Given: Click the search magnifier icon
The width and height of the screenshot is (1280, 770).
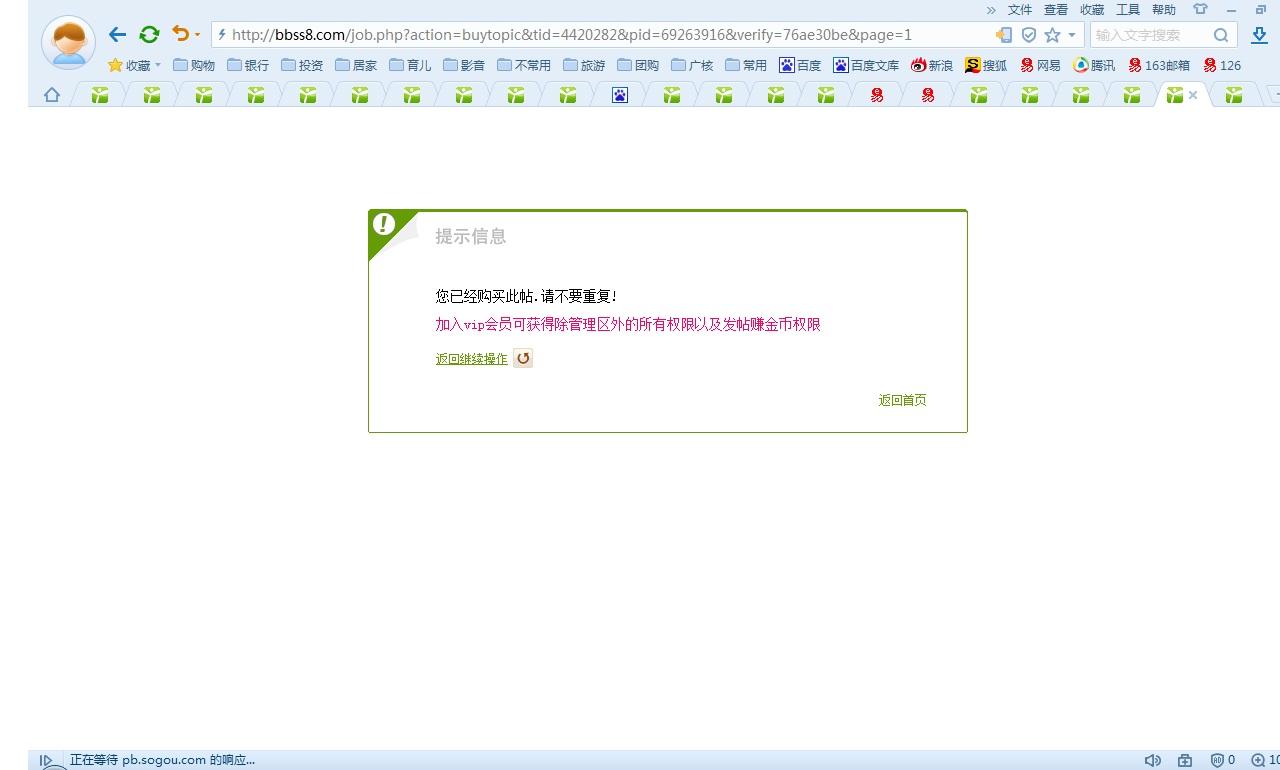Looking at the screenshot, I should pyautogui.click(x=1221, y=35).
